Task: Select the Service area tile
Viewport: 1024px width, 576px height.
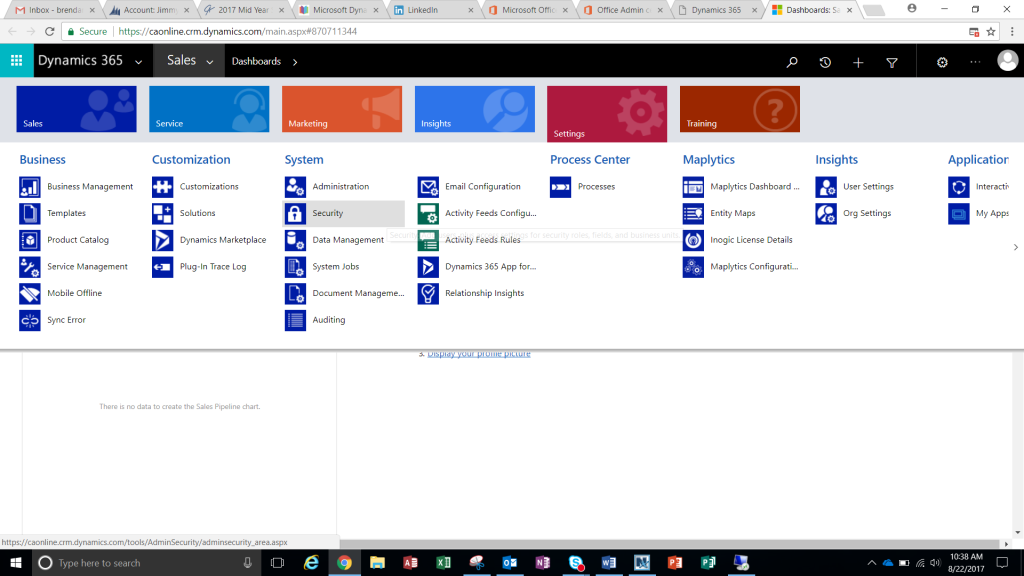Action: click(x=209, y=109)
